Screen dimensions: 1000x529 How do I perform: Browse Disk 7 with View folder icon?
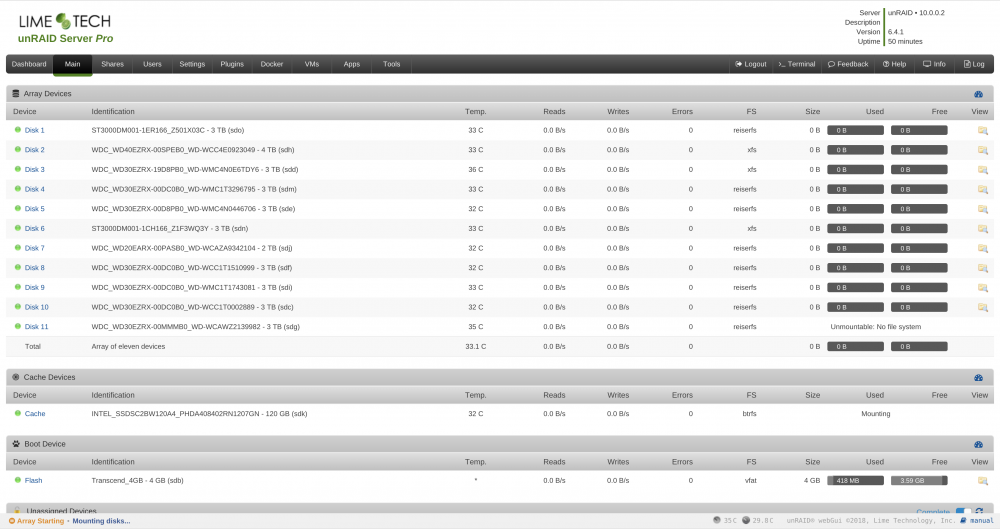pos(982,248)
